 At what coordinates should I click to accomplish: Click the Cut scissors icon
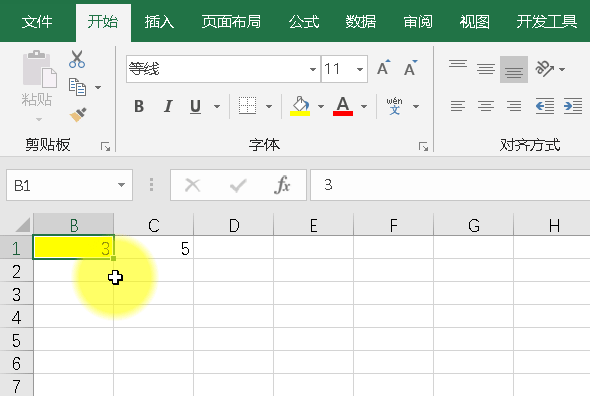[x=77, y=59]
